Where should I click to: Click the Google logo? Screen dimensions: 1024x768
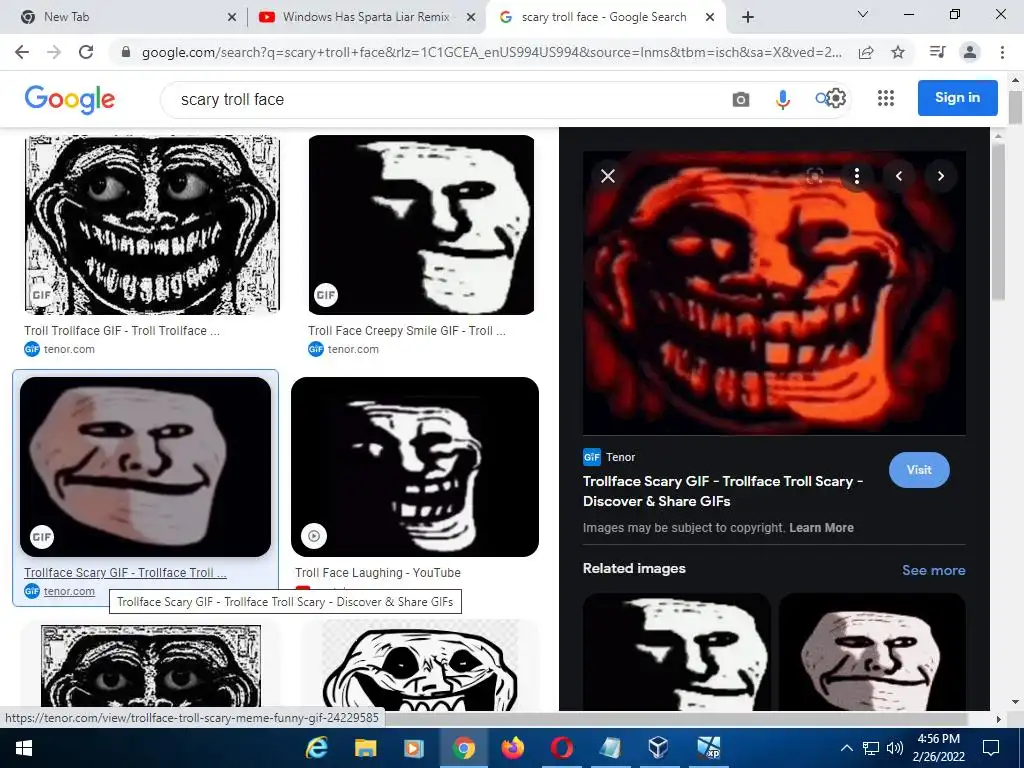tap(70, 100)
